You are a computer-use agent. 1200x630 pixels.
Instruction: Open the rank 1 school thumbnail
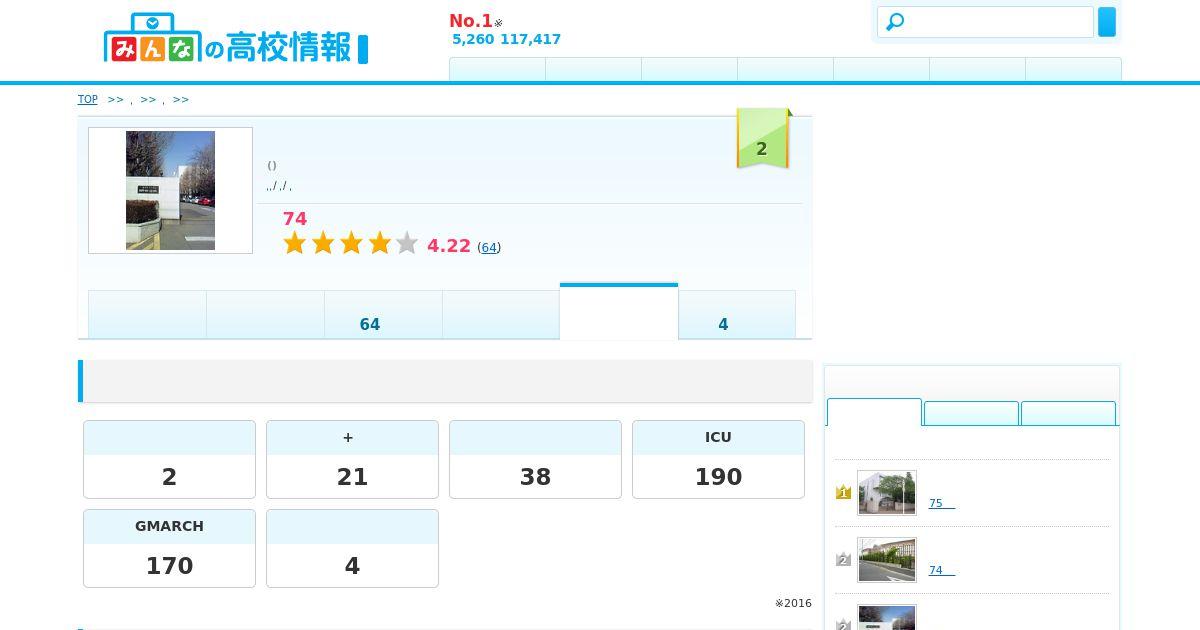(887, 493)
